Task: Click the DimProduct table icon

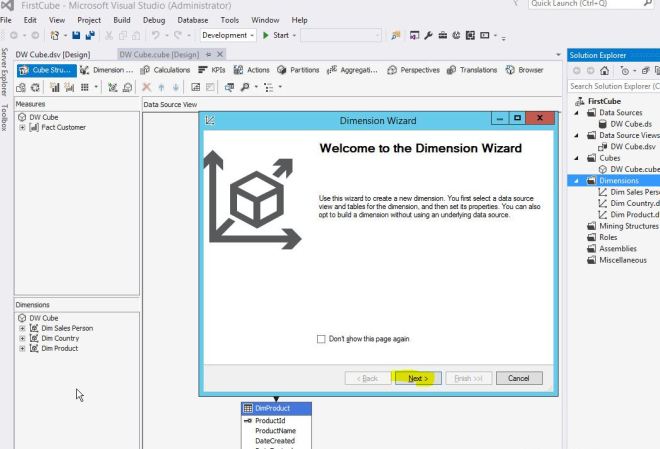Action: click(248, 409)
